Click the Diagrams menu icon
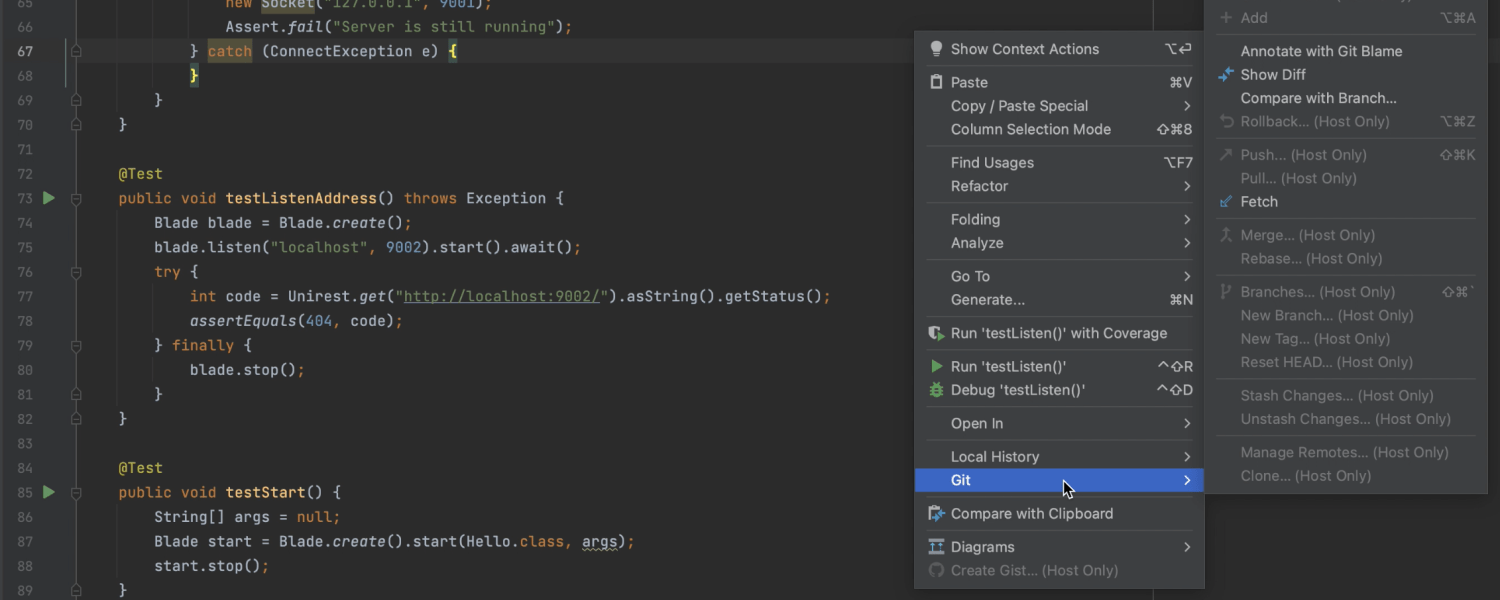The image size is (1500, 600). coord(936,547)
